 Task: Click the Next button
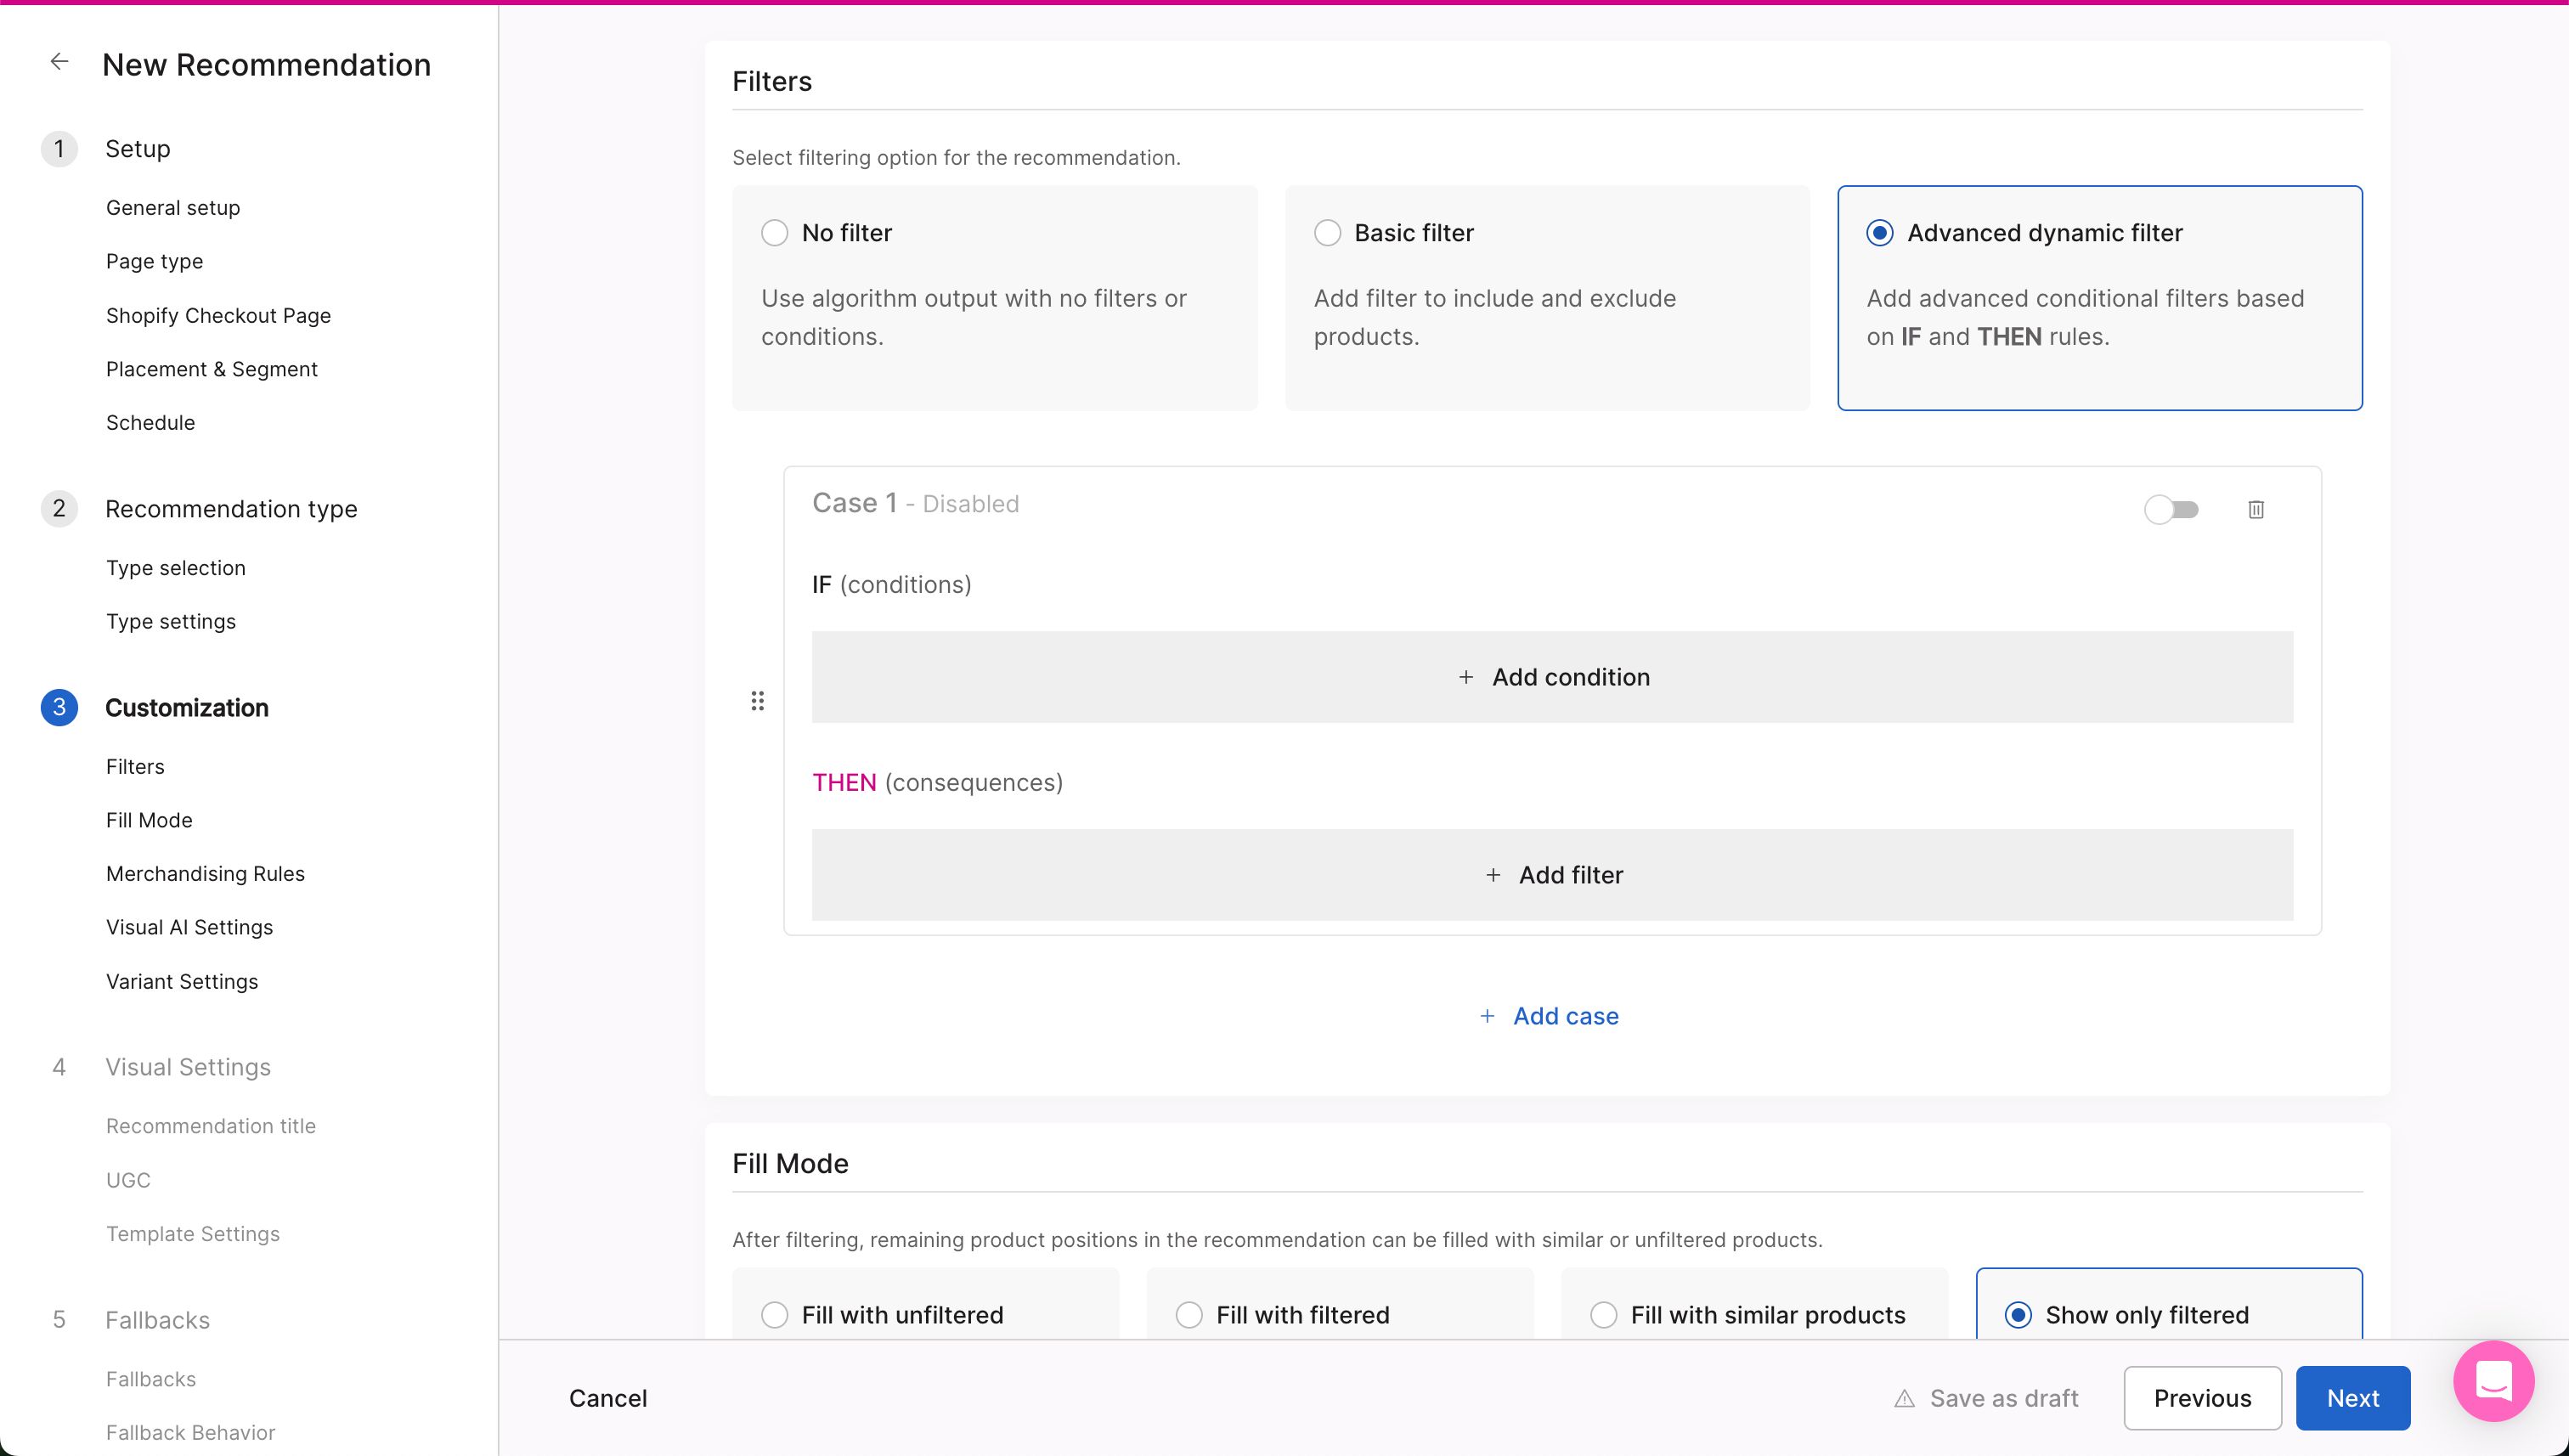point(2352,1398)
